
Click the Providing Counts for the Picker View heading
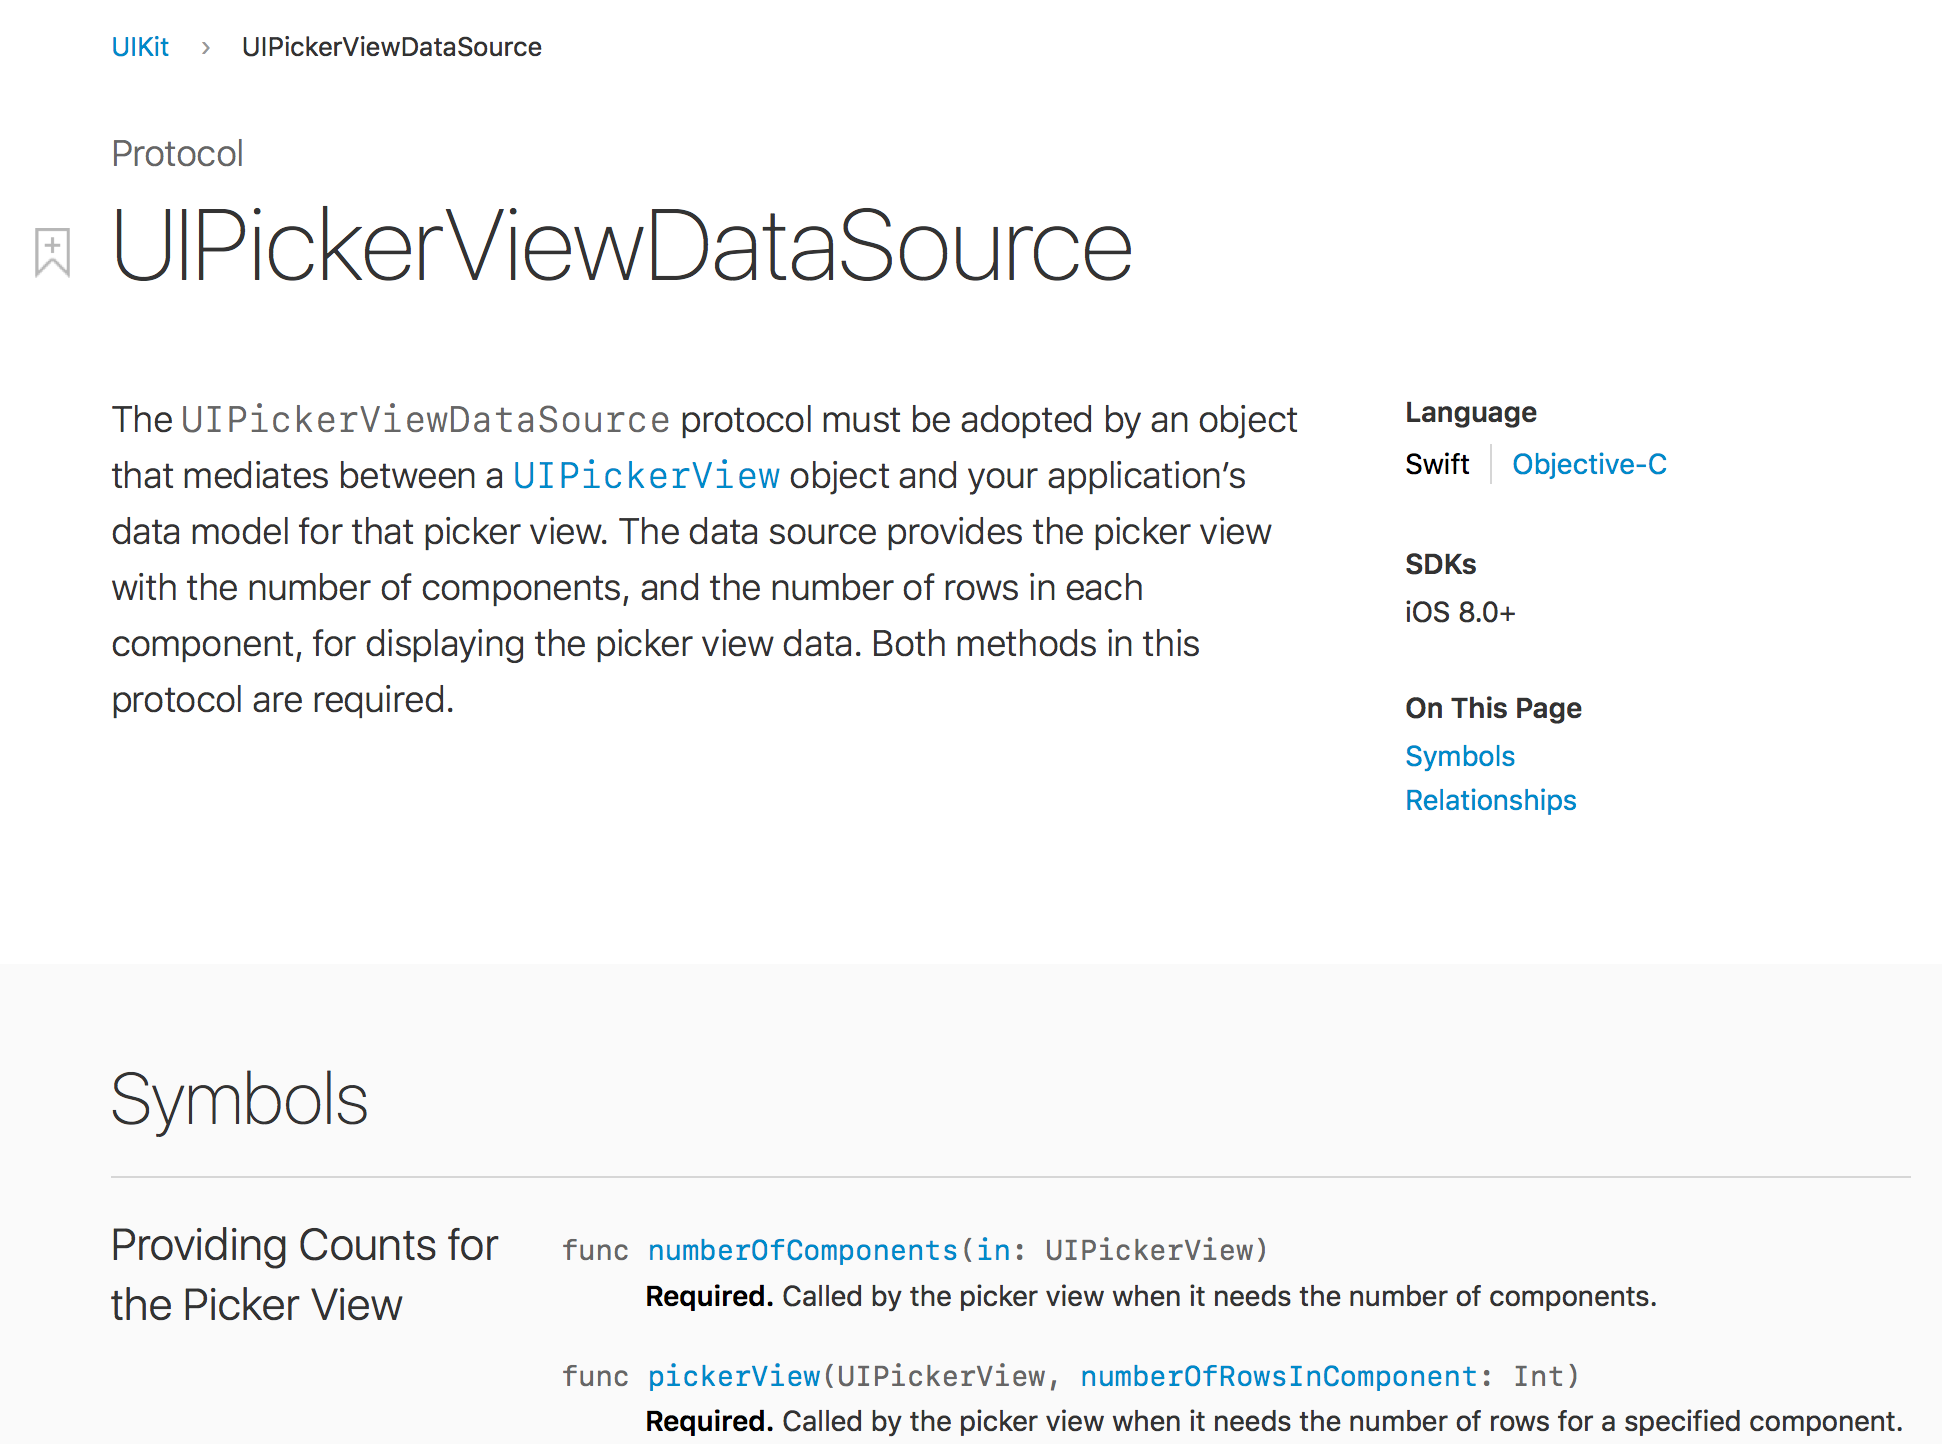coord(304,1275)
